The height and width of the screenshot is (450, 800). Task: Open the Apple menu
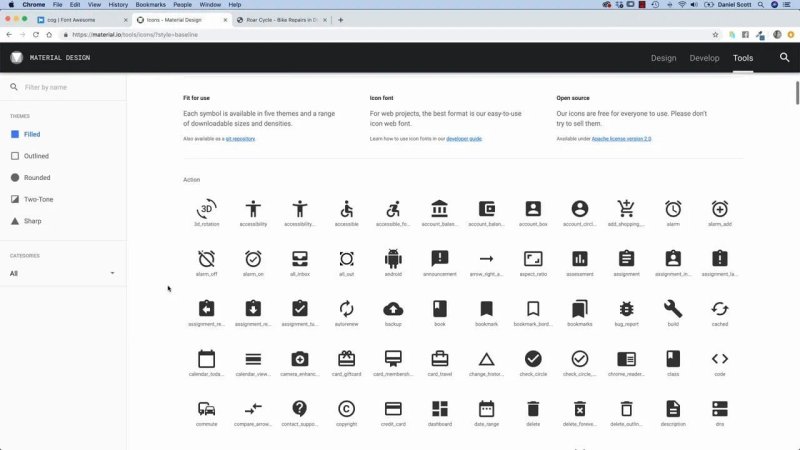[11, 5]
